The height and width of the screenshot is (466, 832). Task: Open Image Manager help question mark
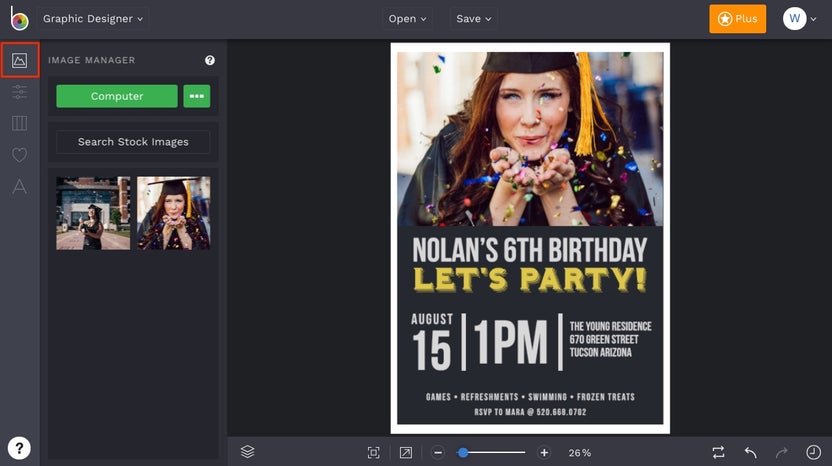point(210,60)
